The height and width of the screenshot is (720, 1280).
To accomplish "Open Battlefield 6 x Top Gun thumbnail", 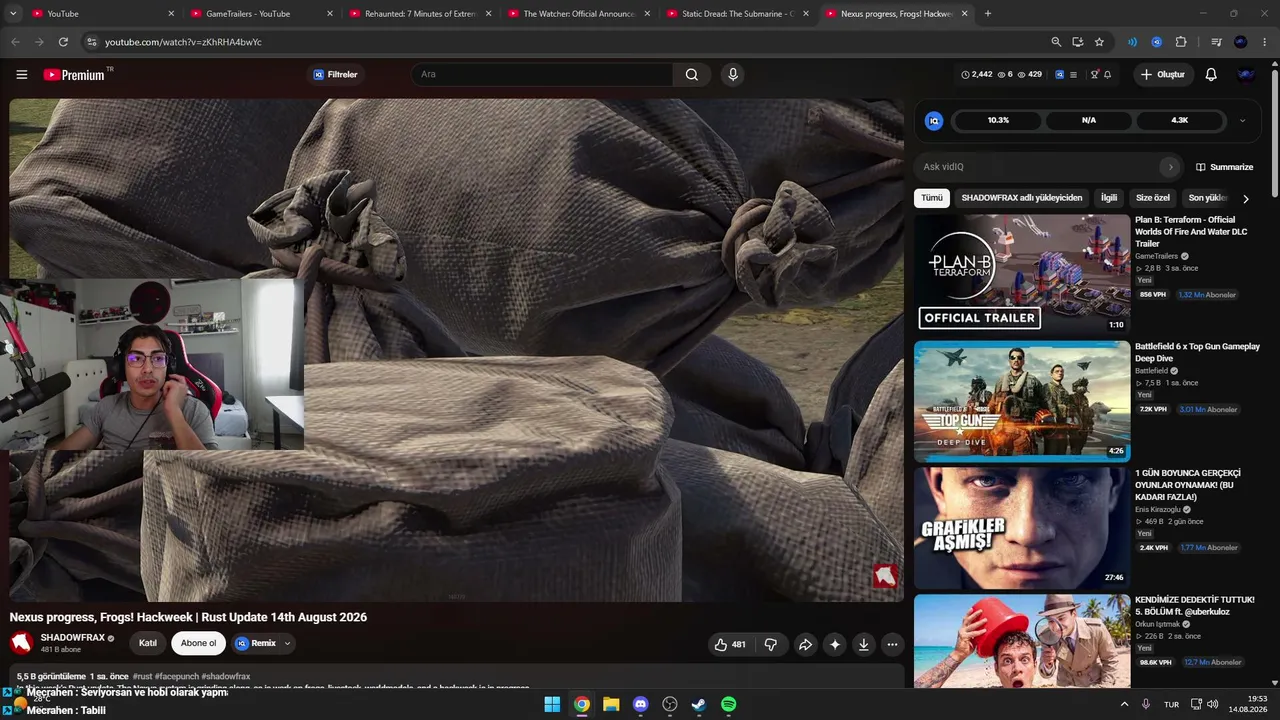I will click(1022, 401).
